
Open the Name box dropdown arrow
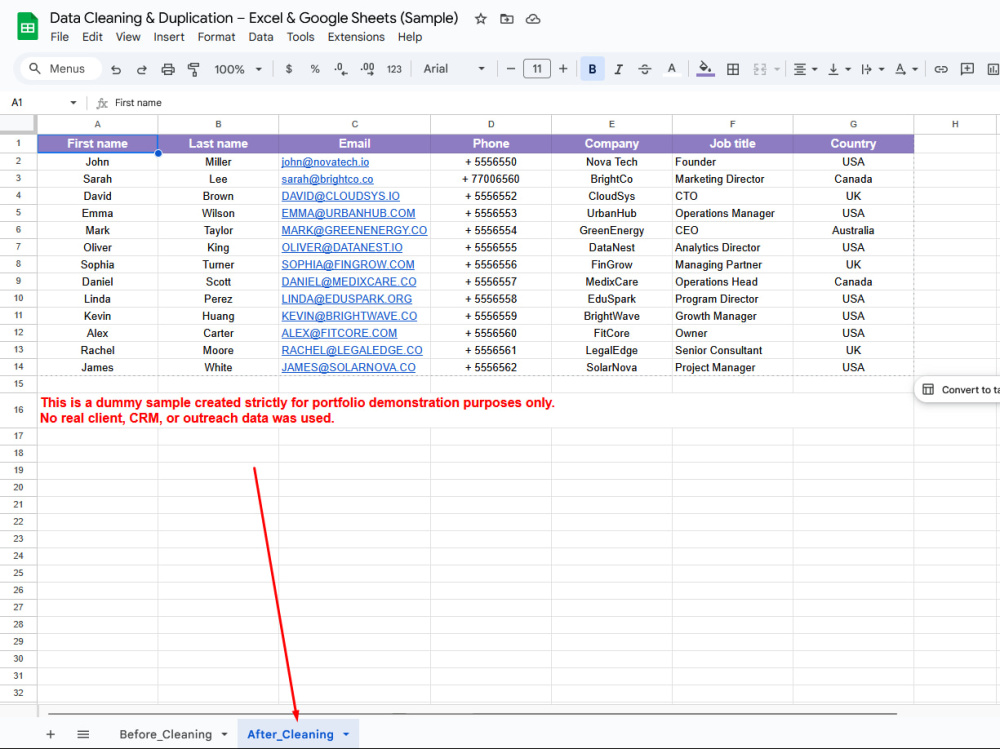73,103
